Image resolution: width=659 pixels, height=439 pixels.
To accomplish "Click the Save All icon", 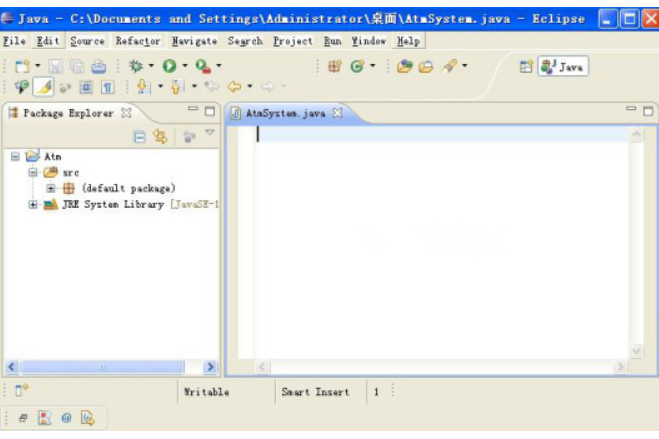I will [77, 66].
